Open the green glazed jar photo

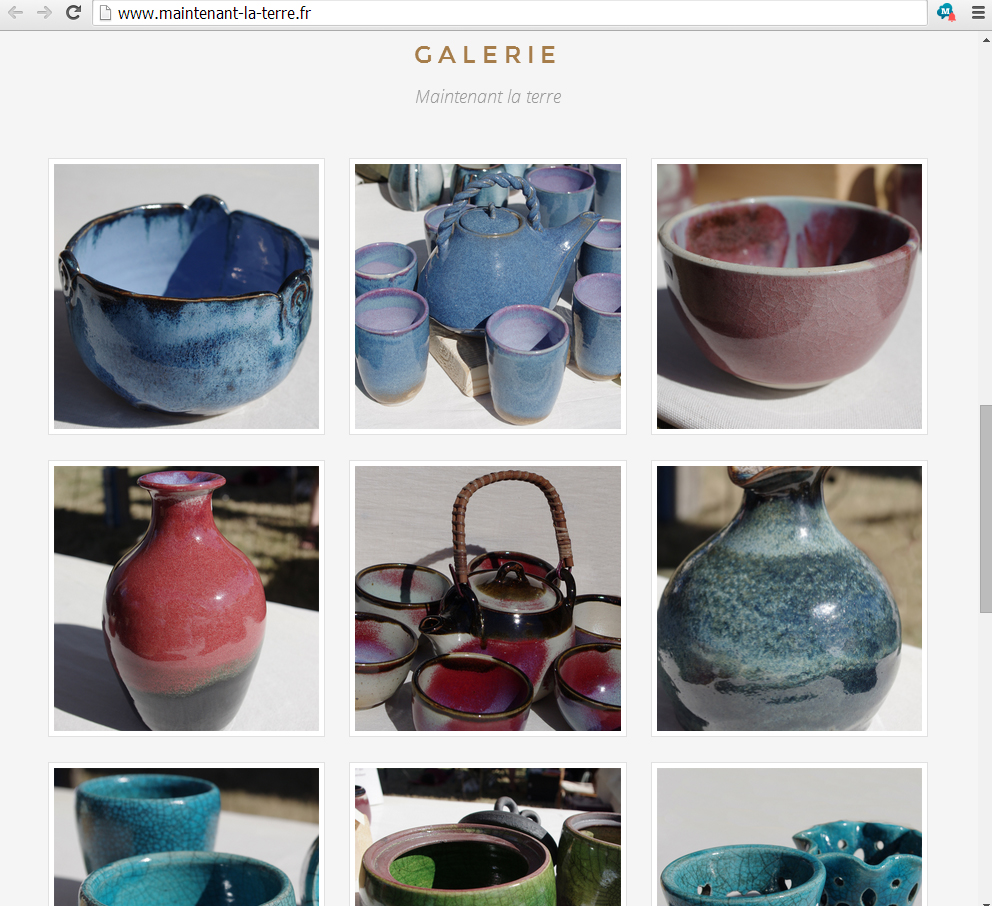(x=488, y=835)
